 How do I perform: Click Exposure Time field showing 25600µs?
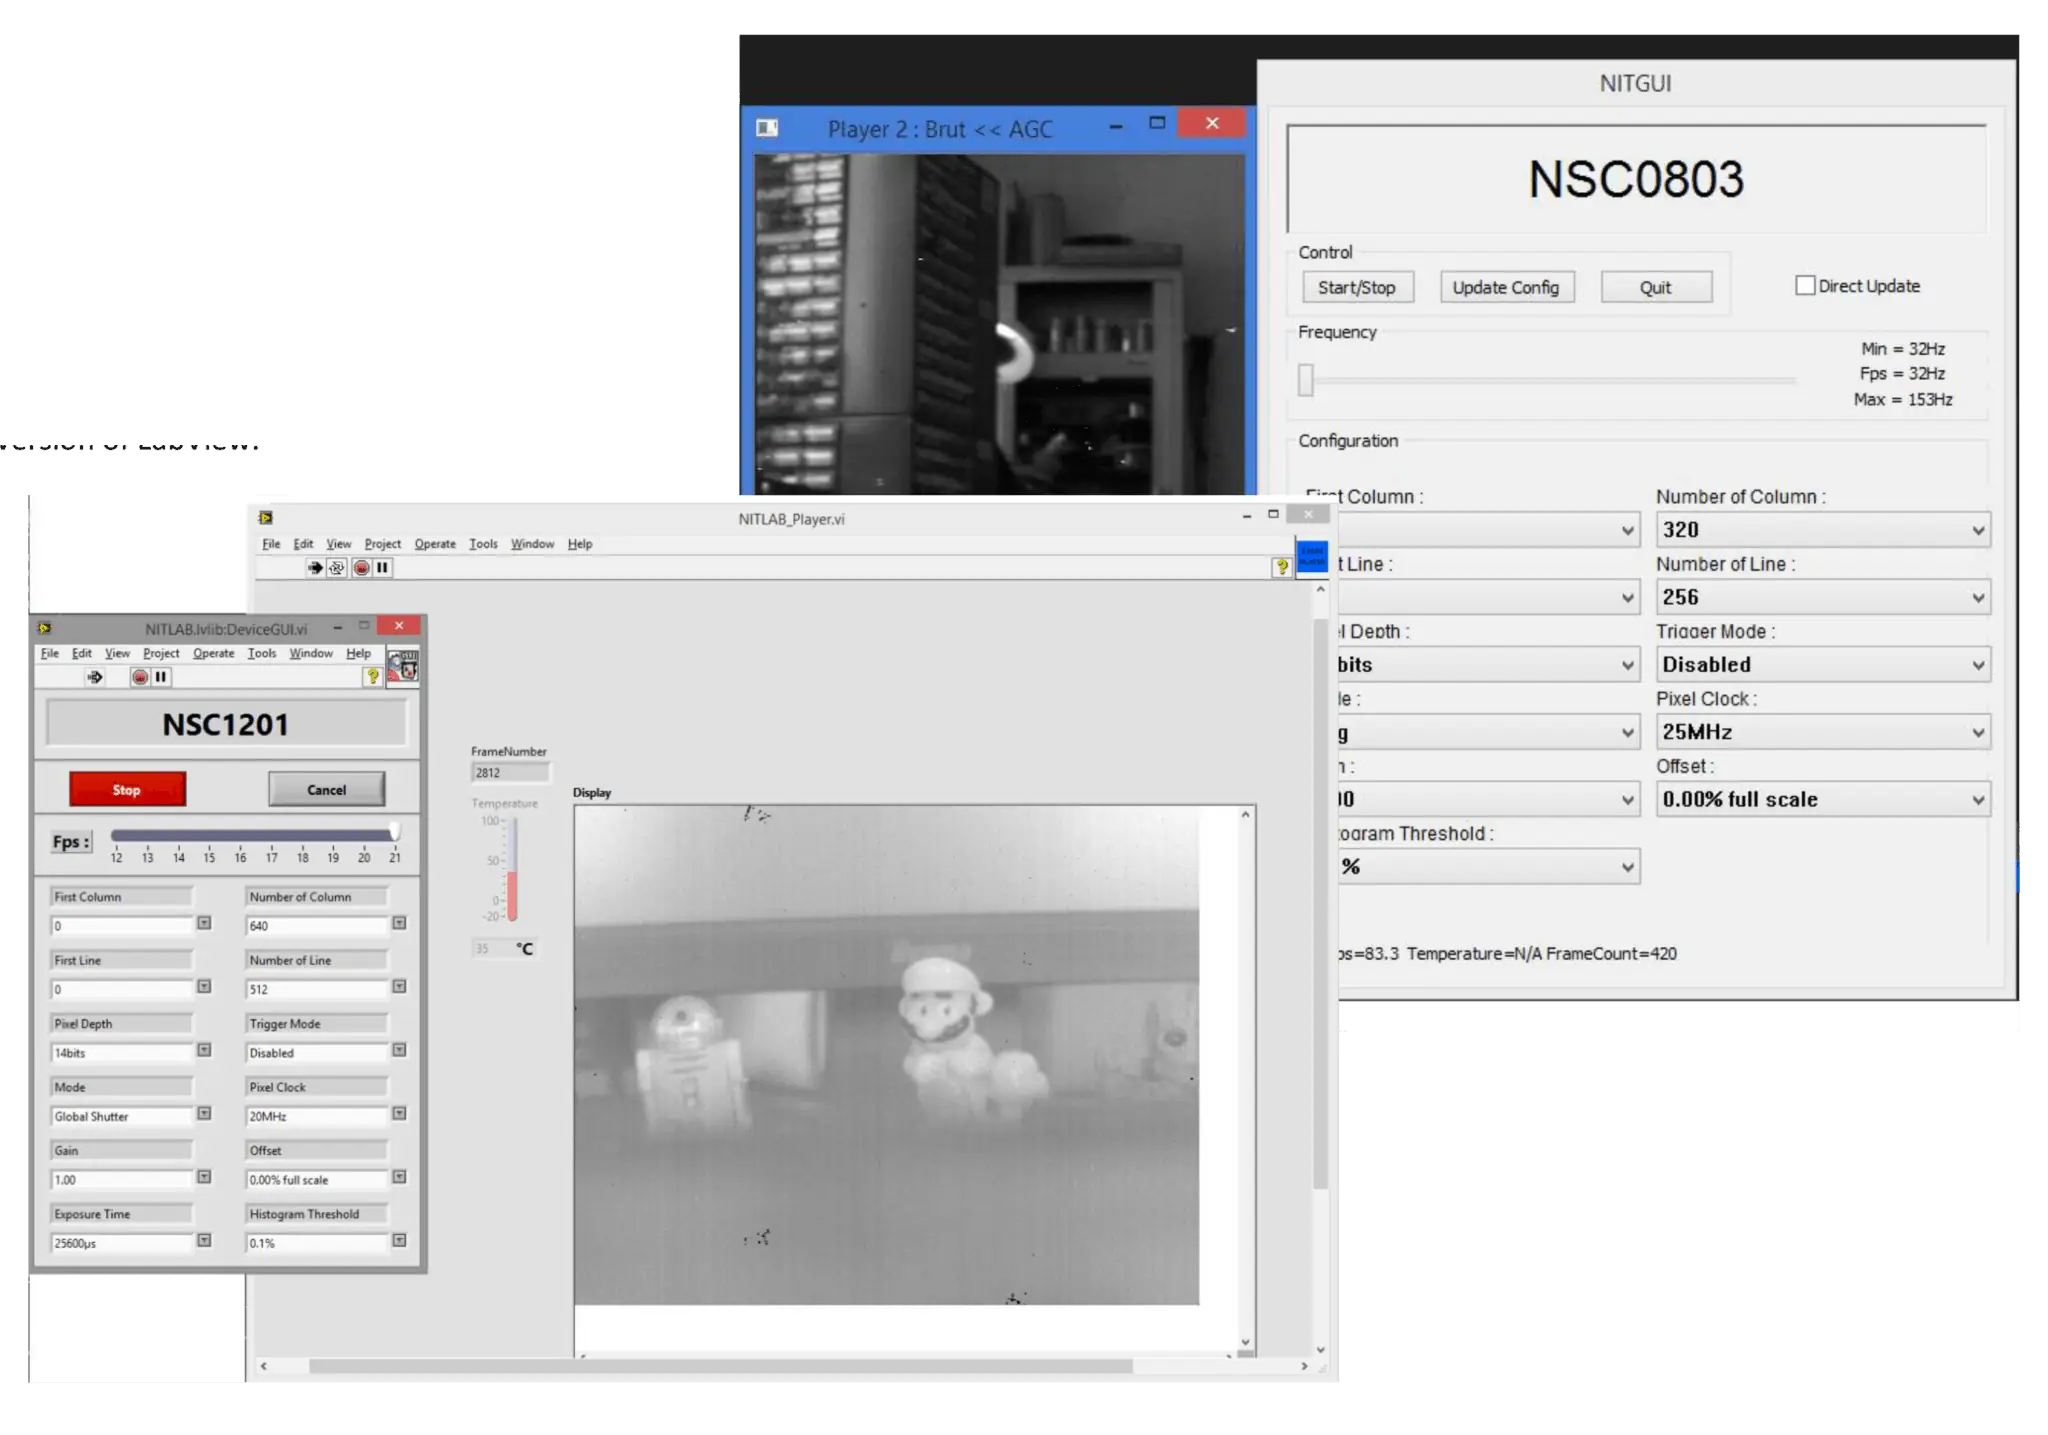(121, 1243)
